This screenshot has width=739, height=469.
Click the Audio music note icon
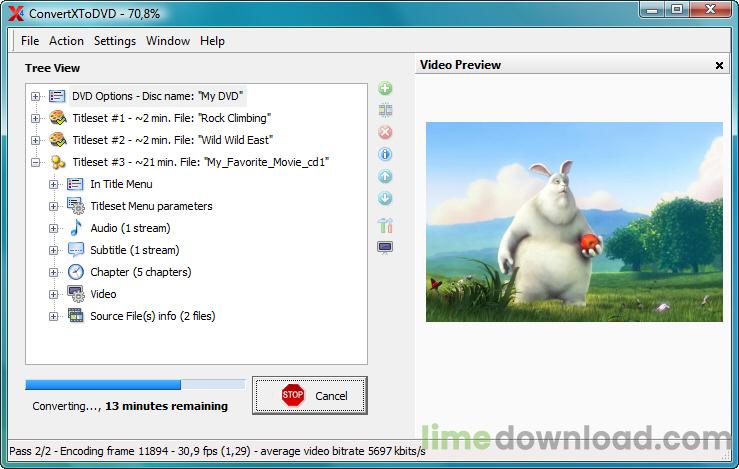click(x=75, y=228)
